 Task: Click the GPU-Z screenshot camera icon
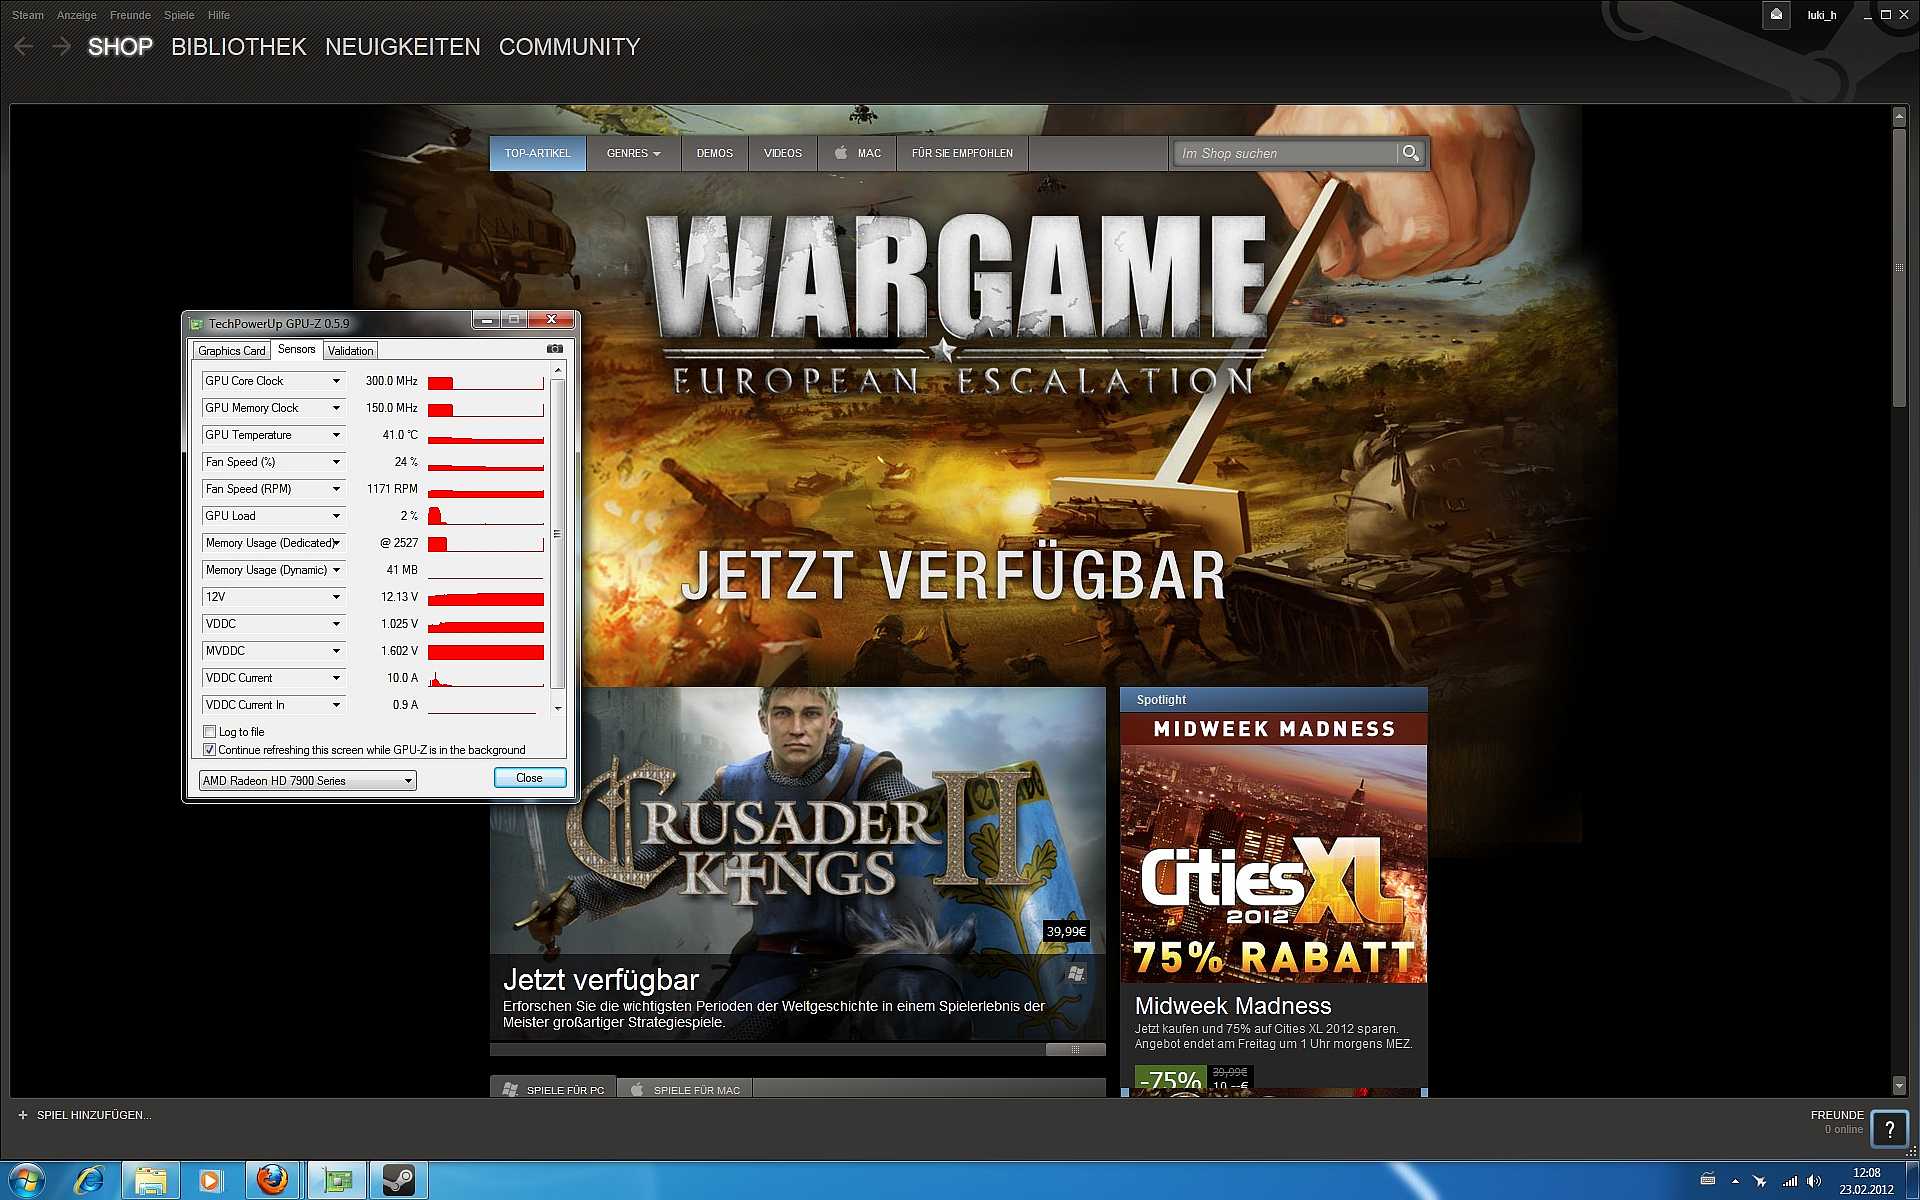click(x=555, y=349)
